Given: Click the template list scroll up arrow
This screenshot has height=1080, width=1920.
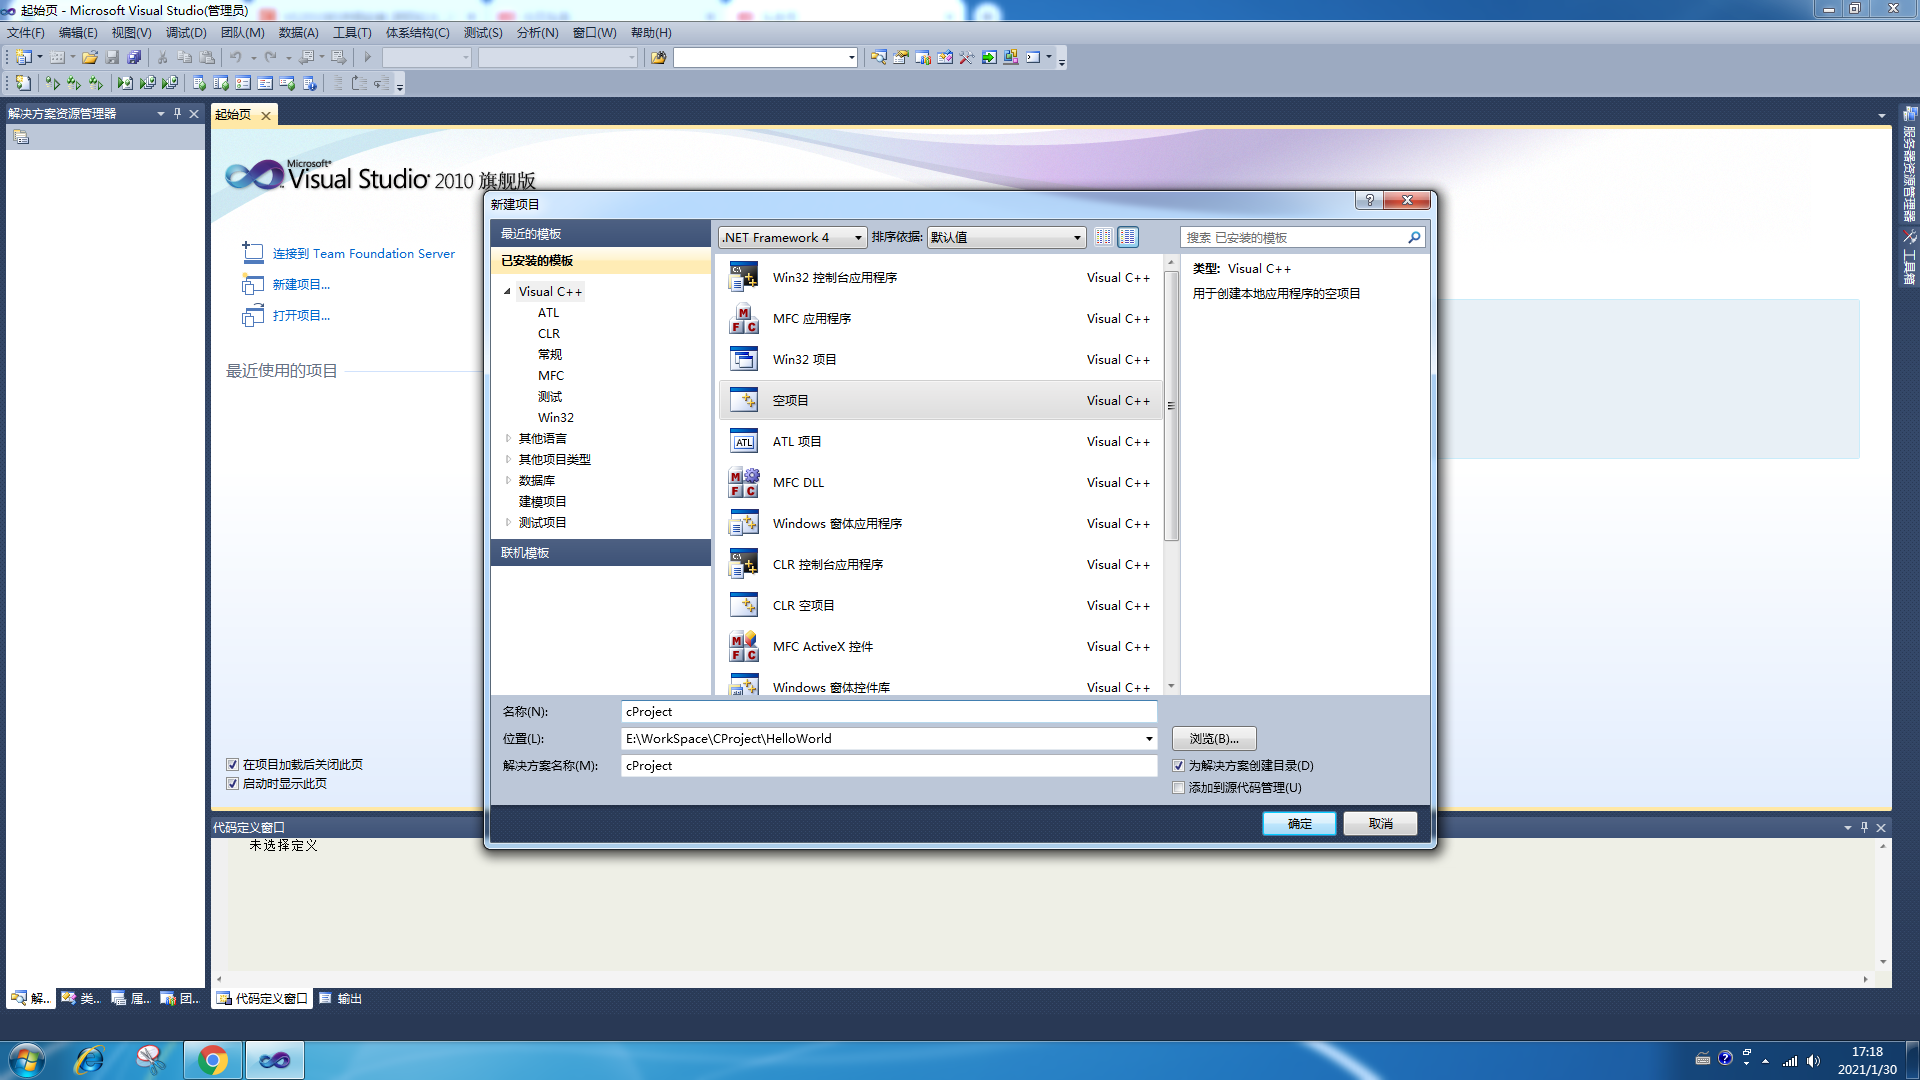Looking at the screenshot, I should [1171, 263].
